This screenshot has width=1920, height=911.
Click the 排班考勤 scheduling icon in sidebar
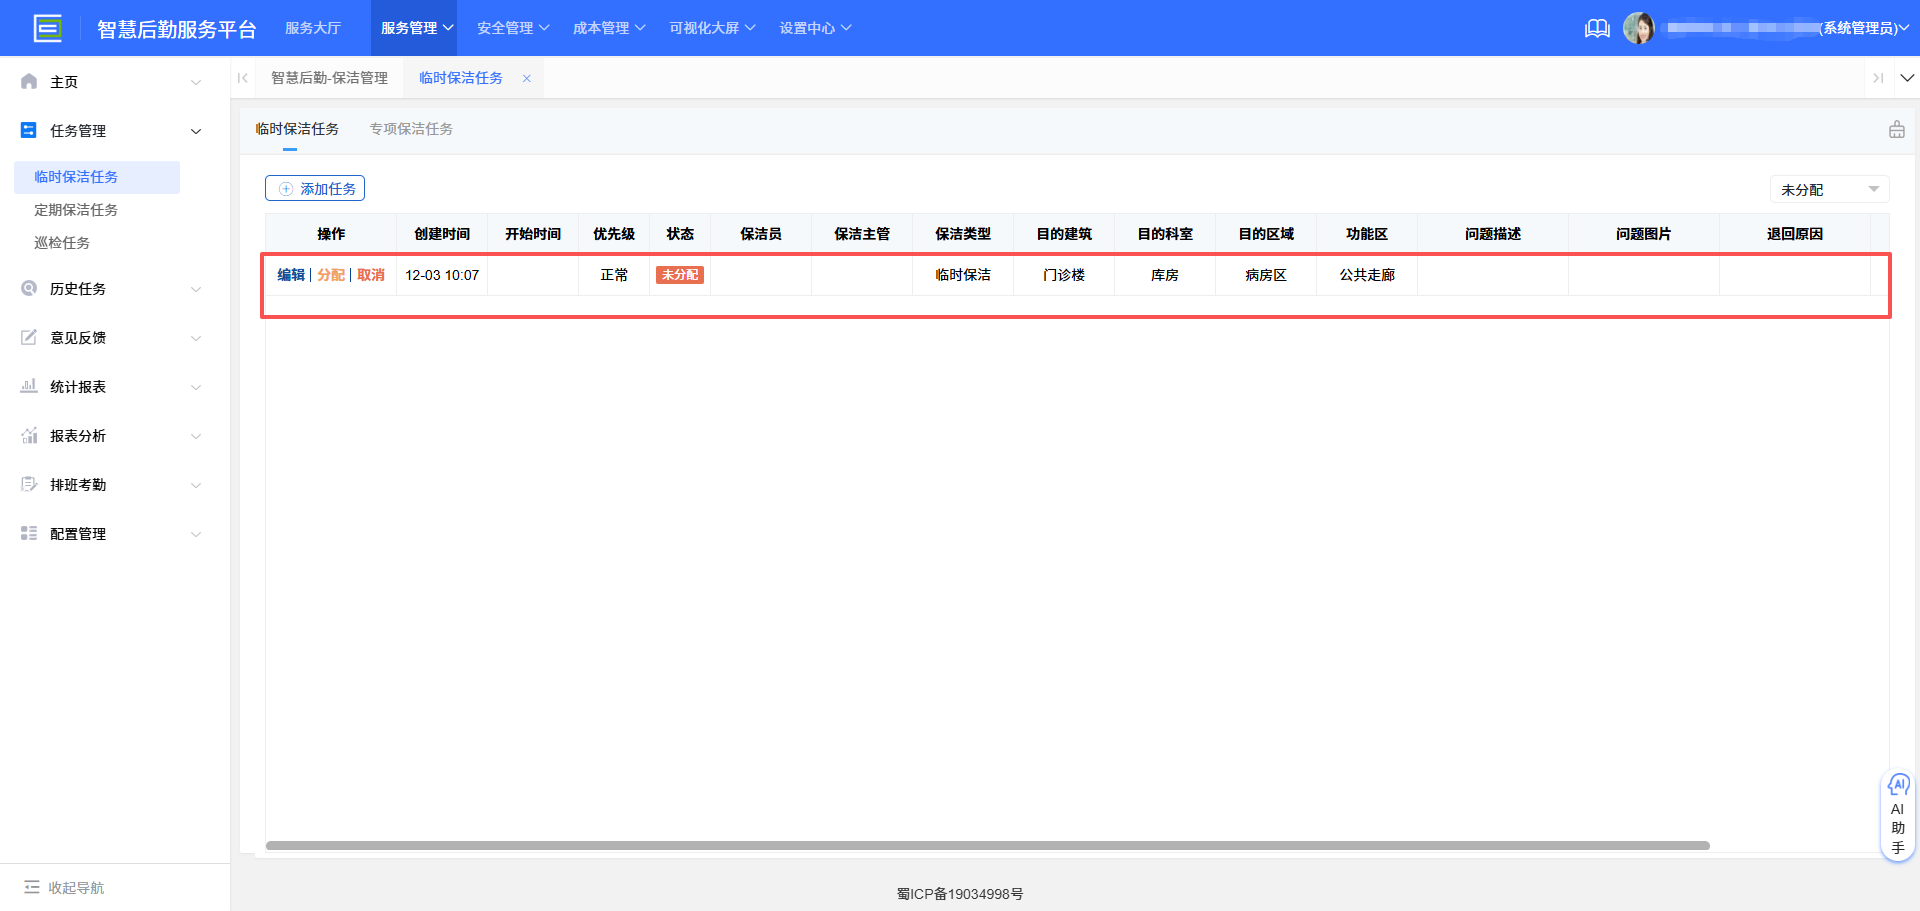pos(28,484)
